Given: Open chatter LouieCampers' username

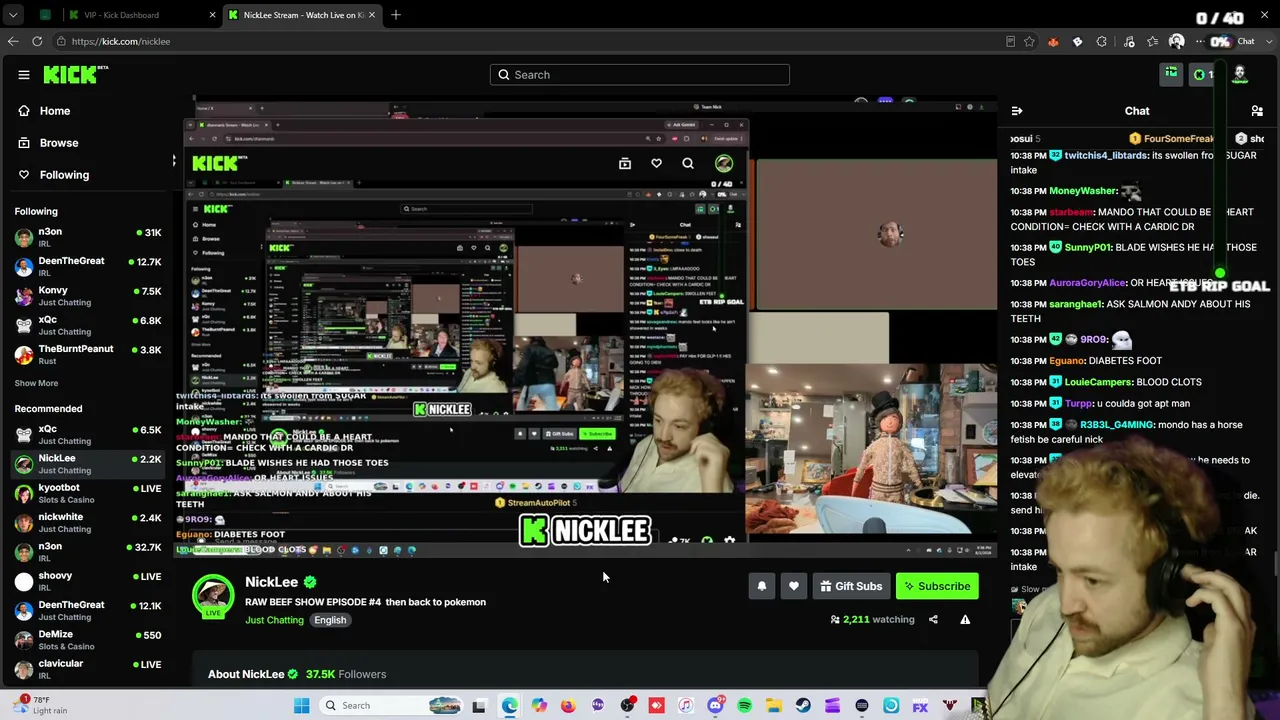Looking at the screenshot, I should (x=1099, y=382).
